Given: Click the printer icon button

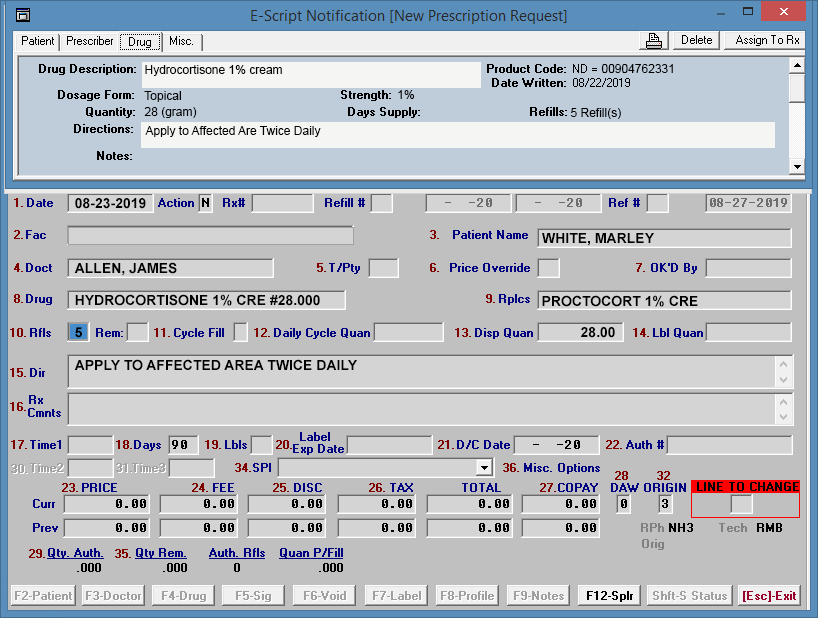Looking at the screenshot, I should tap(654, 40).
